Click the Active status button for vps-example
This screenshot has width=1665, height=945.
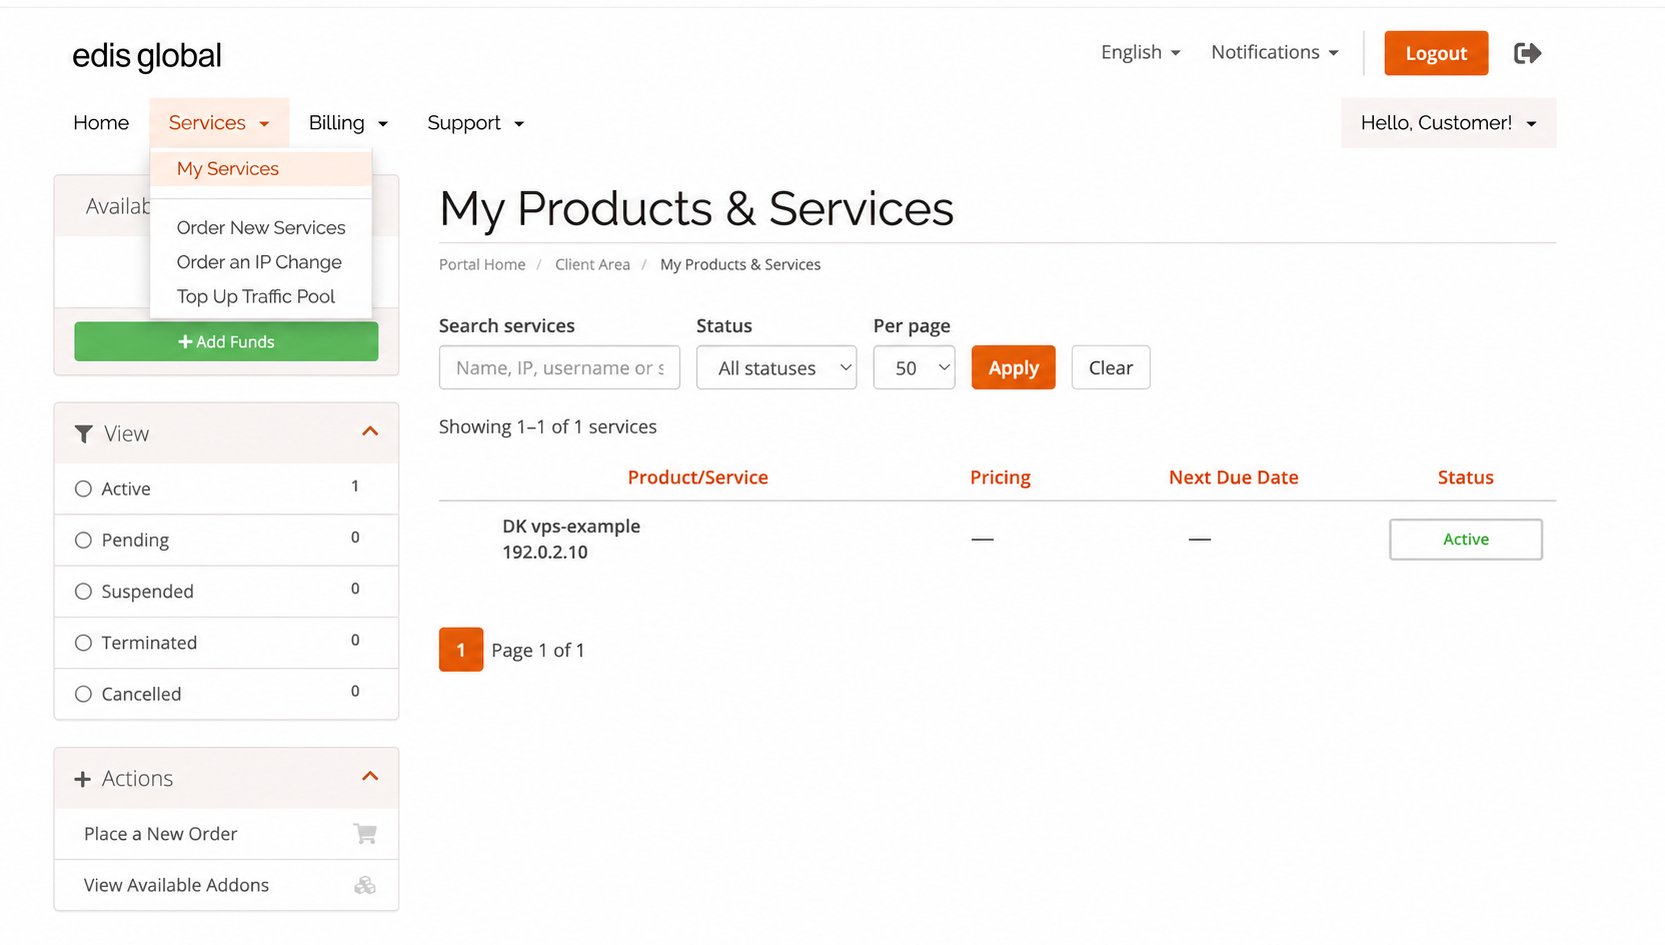(1465, 539)
